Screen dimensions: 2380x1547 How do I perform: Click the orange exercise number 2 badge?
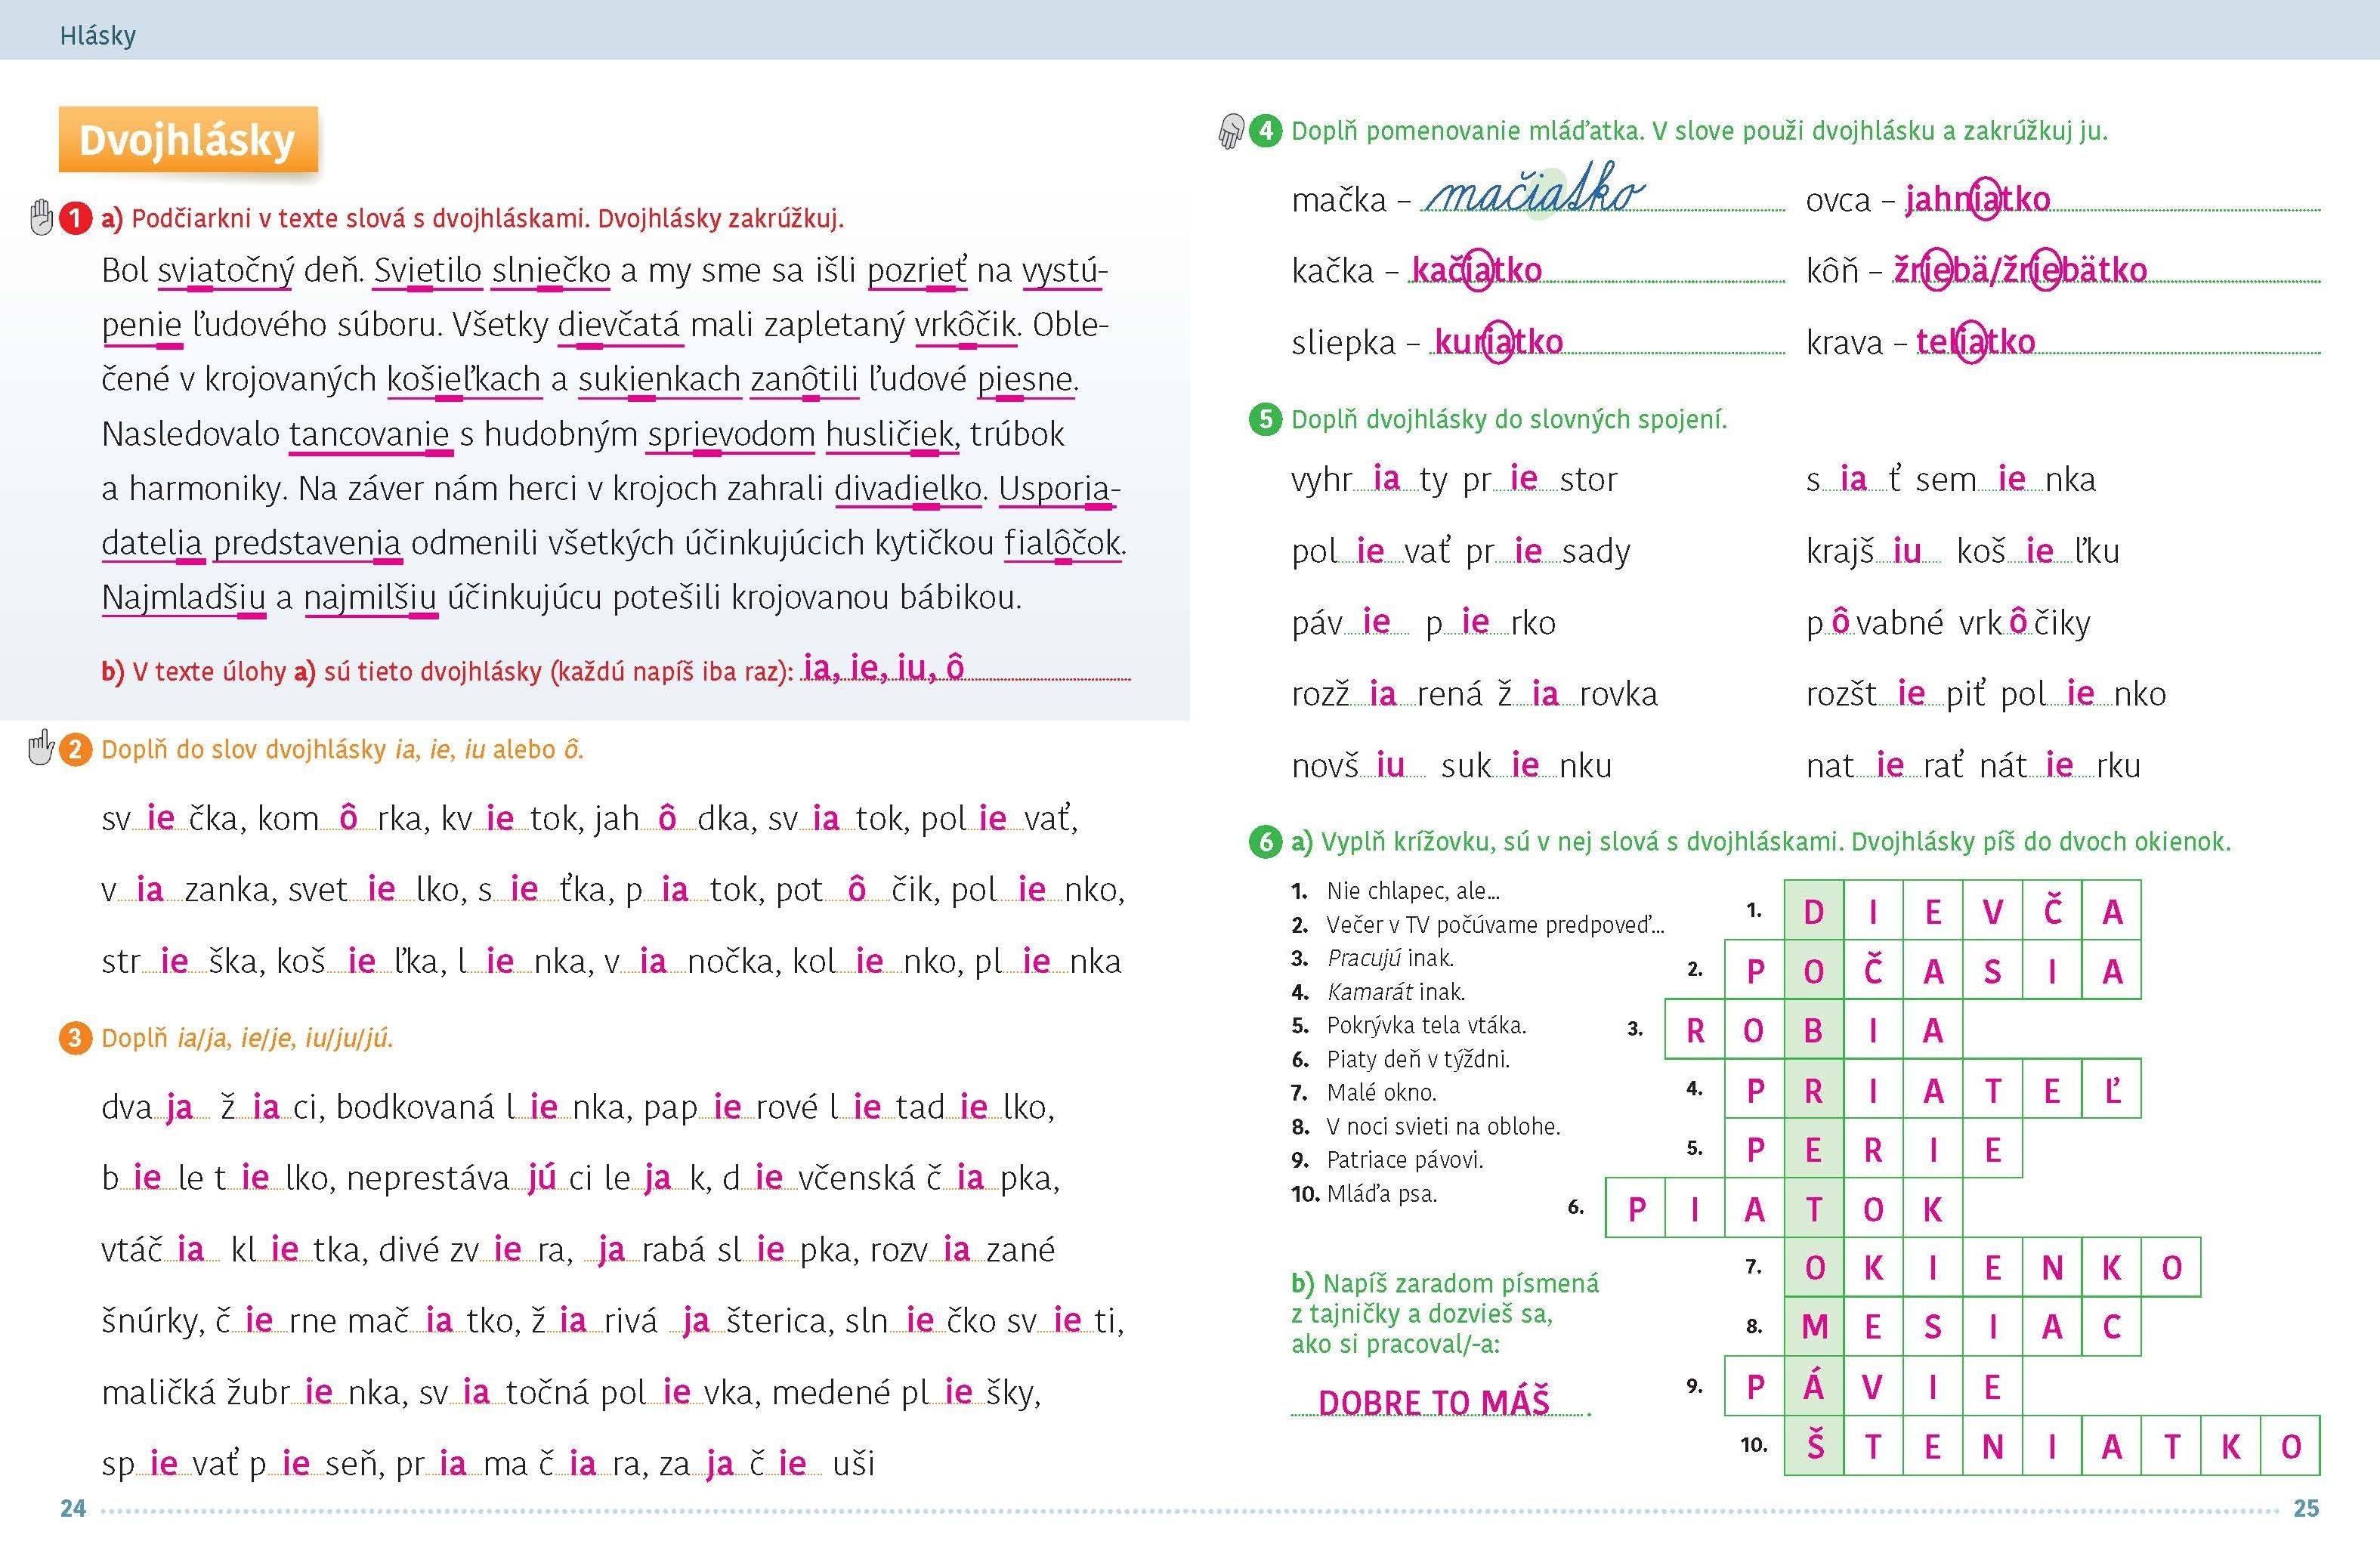pyautogui.click(x=75, y=749)
